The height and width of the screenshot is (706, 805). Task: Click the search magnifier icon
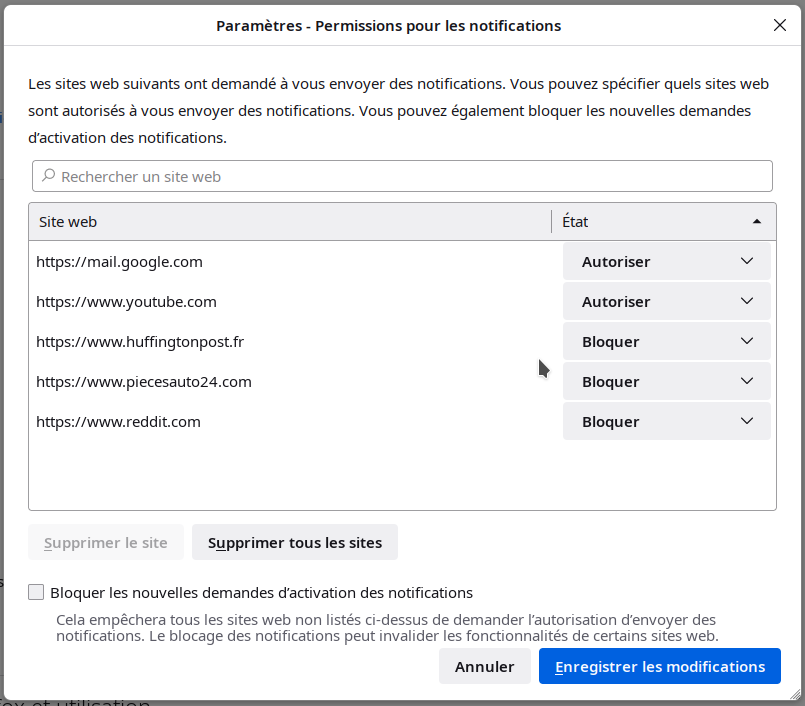coord(48,176)
